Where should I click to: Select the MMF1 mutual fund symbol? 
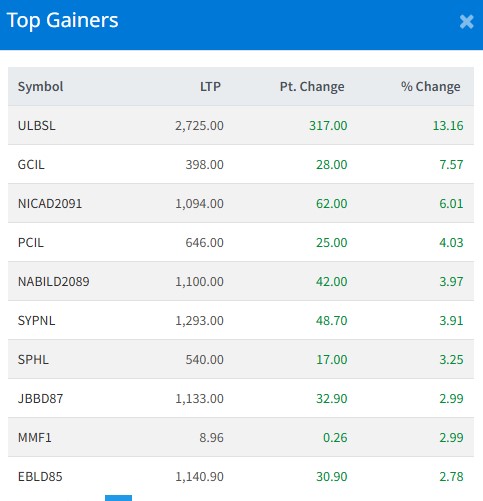tap(35, 438)
